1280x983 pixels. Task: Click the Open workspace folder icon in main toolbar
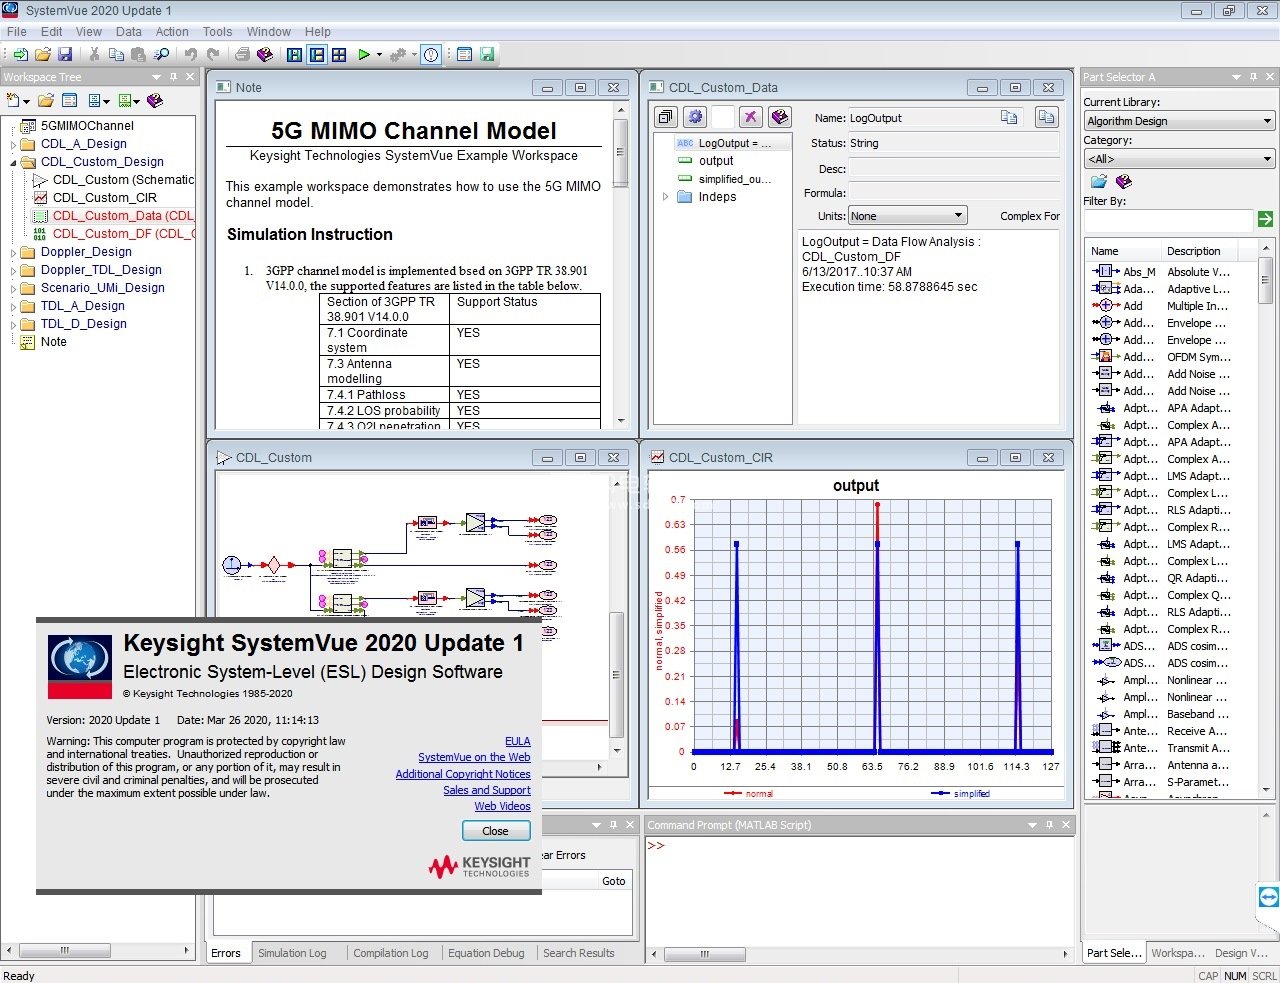pyautogui.click(x=42, y=55)
